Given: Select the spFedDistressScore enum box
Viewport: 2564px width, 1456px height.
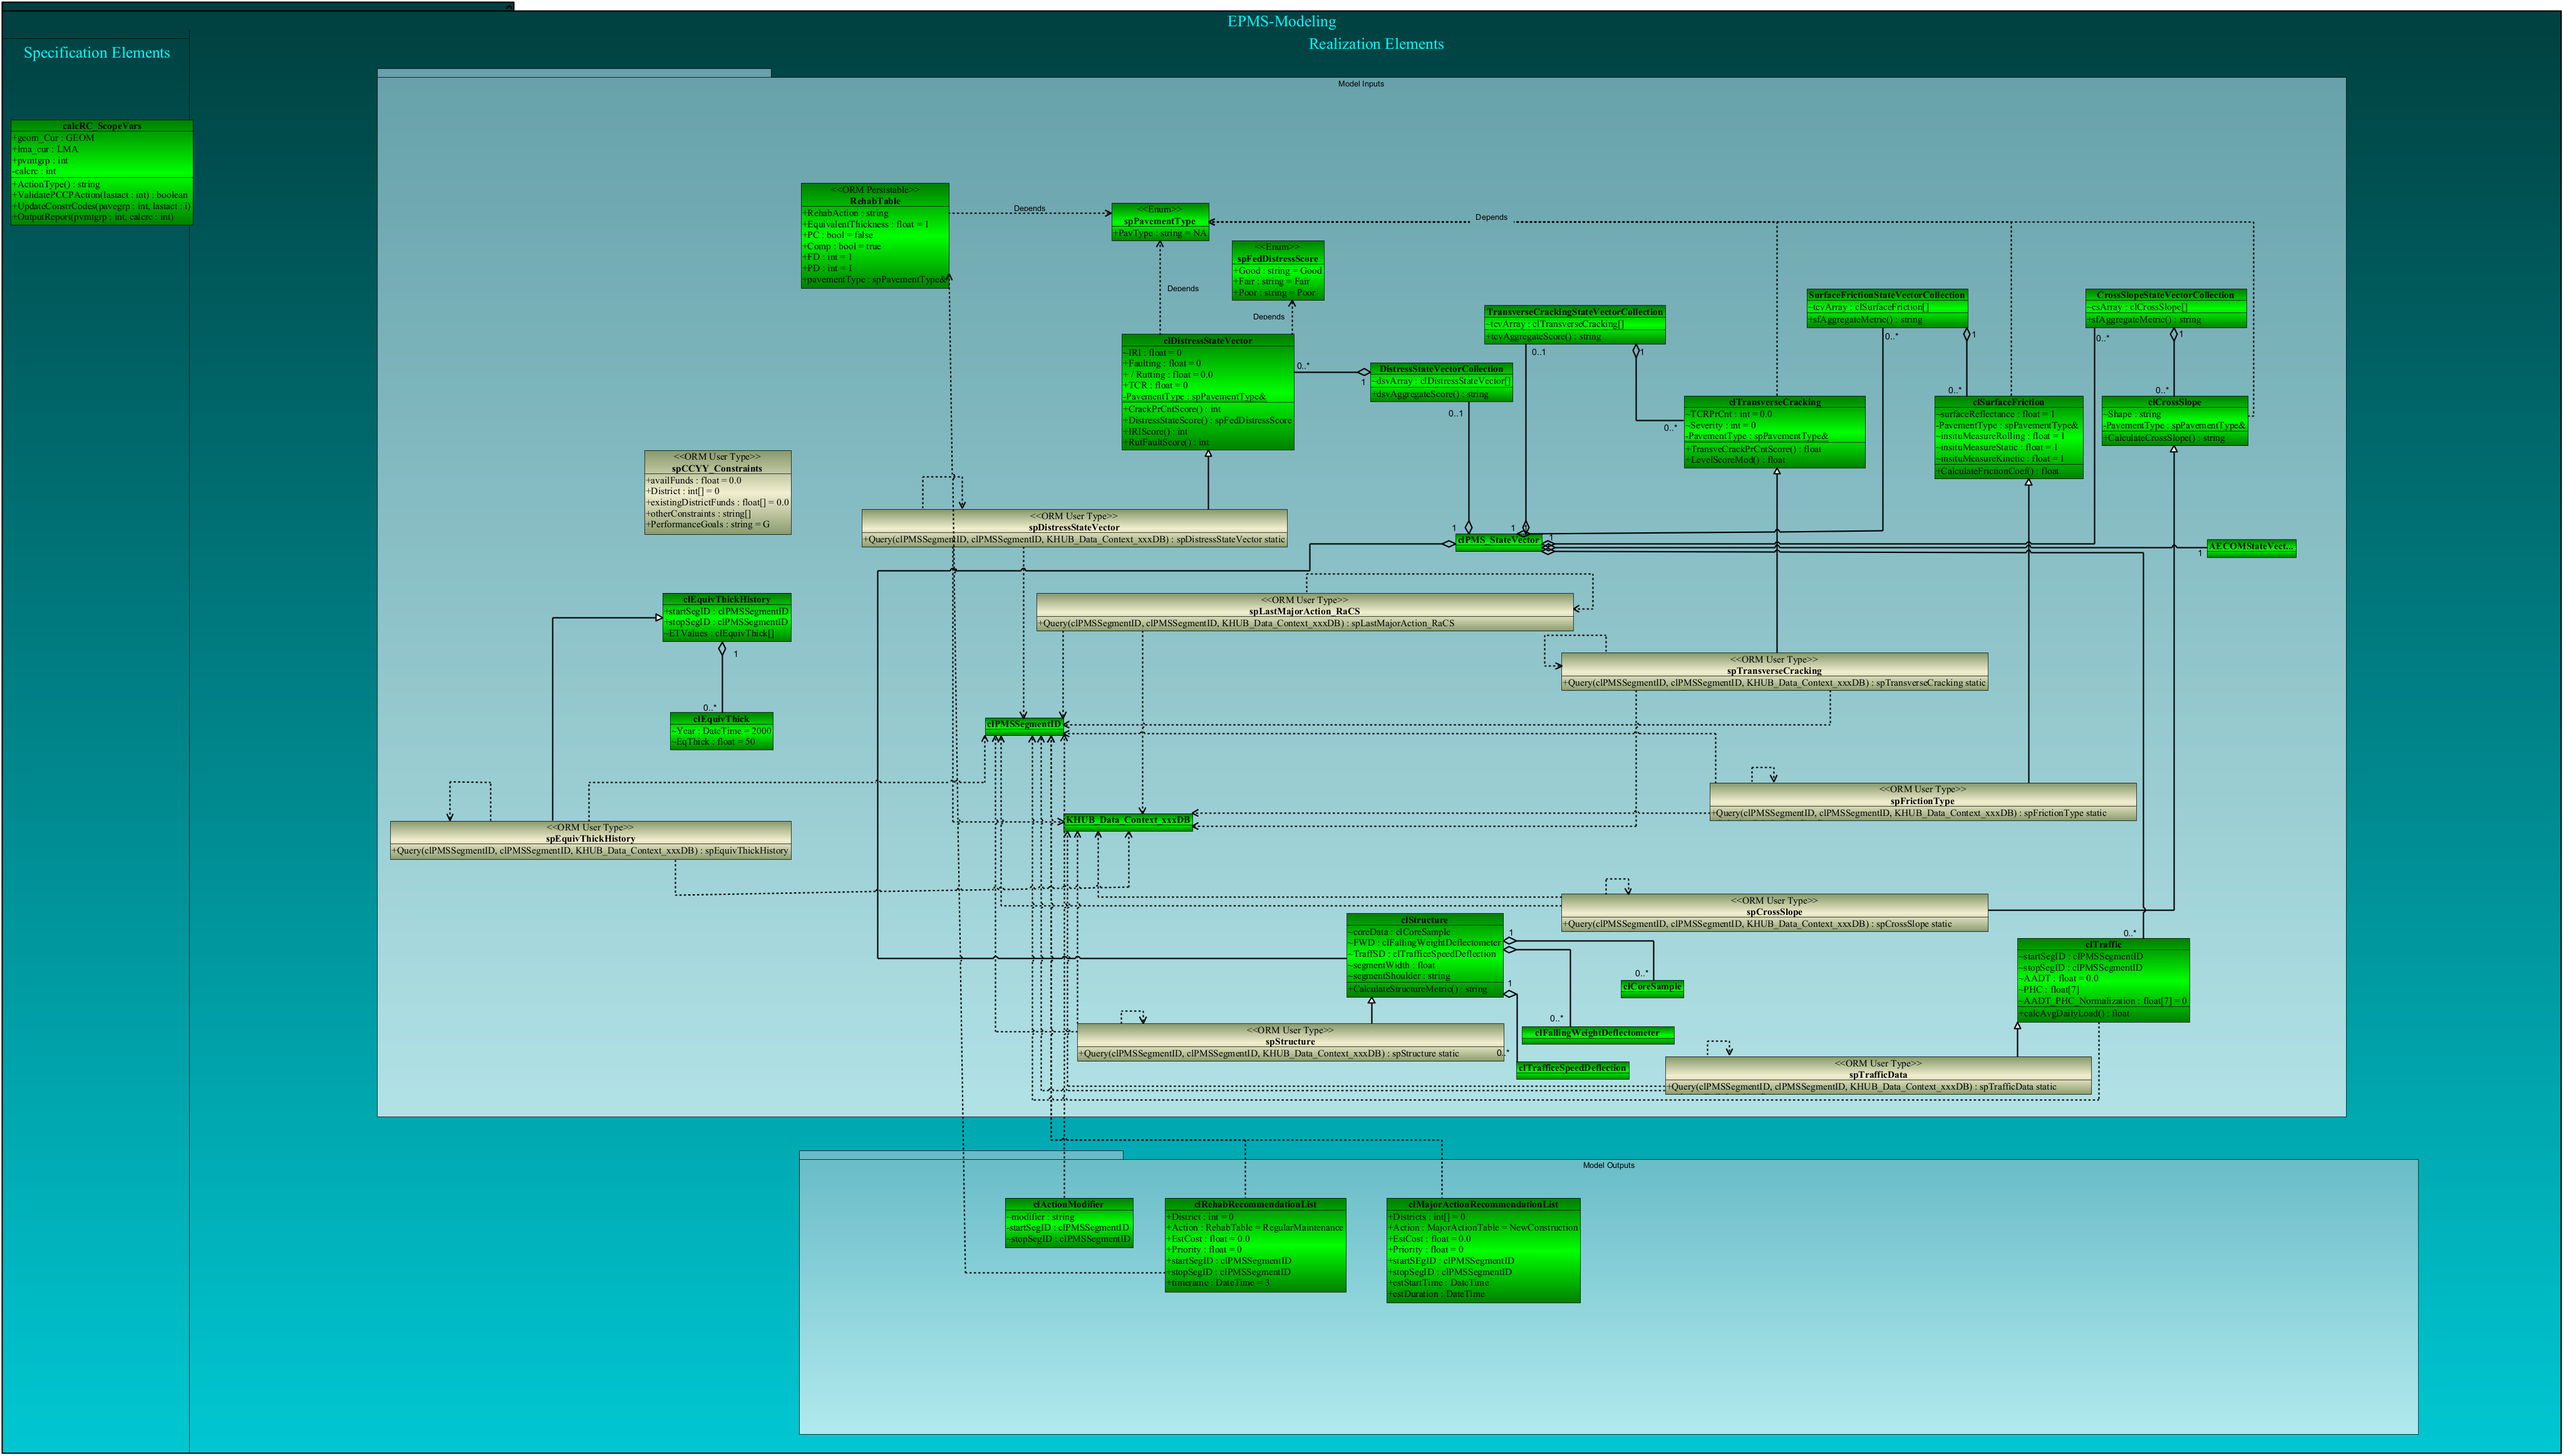Looking at the screenshot, I should tap(1278, 270).
